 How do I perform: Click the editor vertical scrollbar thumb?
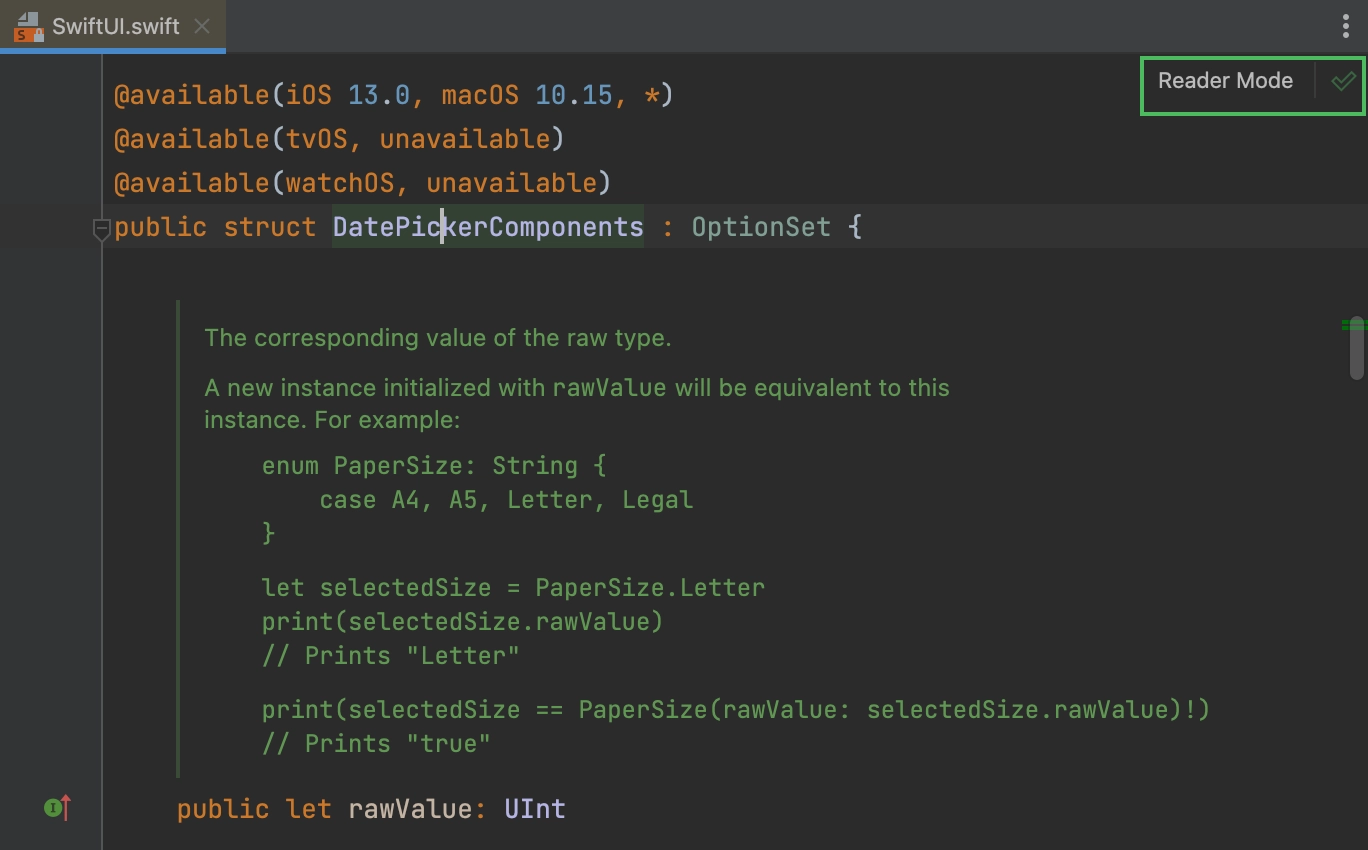click(x=1357, y=348)
